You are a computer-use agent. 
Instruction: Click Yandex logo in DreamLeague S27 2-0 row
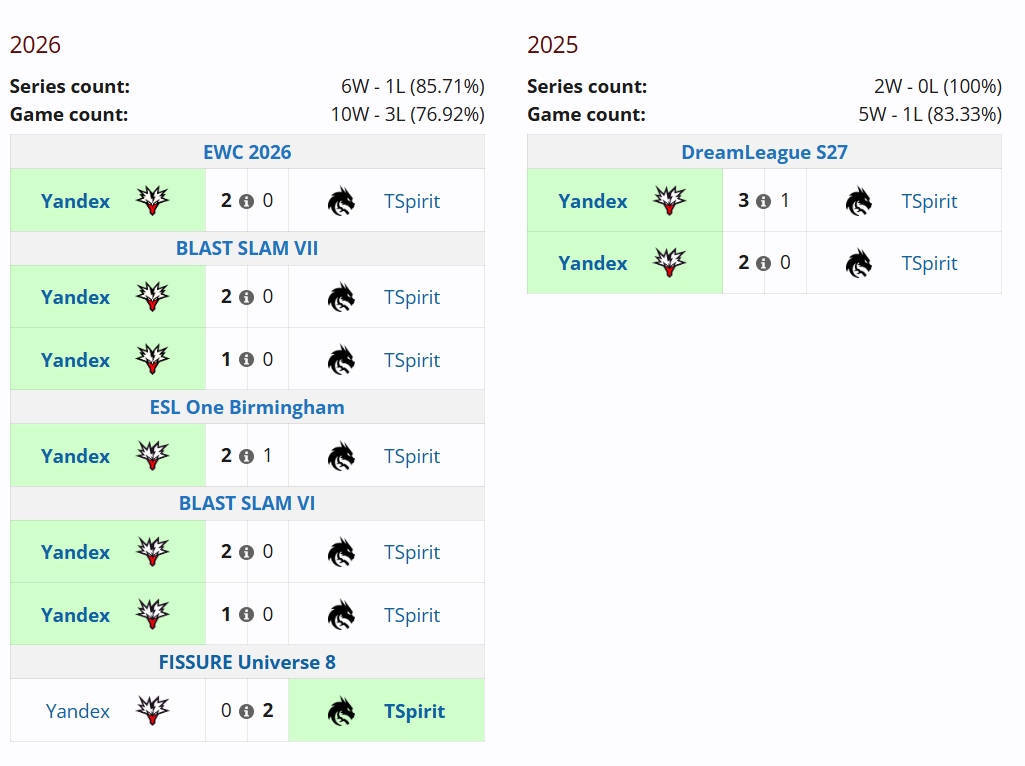[x=669, y=263]
